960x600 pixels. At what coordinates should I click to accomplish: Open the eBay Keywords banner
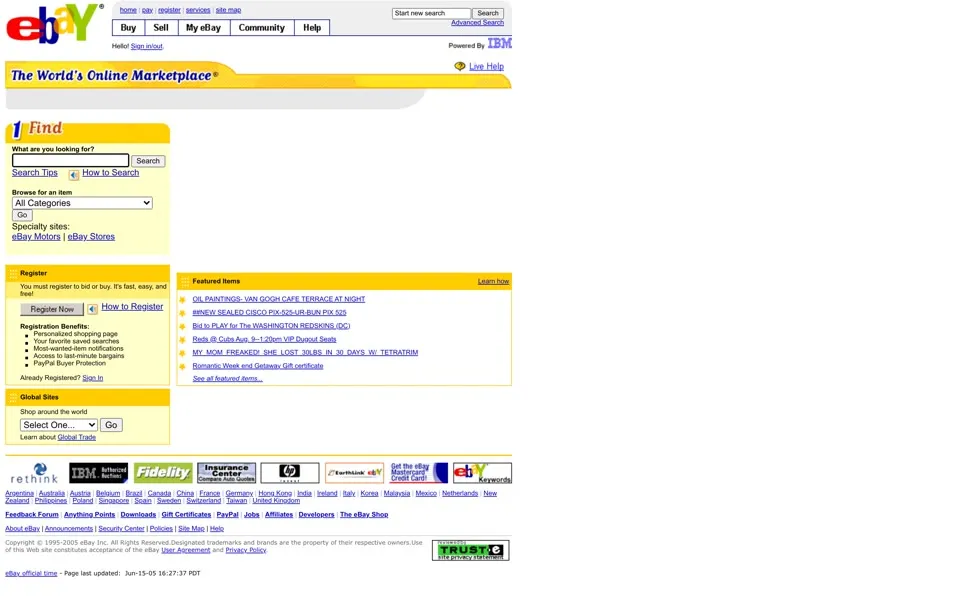coord(482,473)
